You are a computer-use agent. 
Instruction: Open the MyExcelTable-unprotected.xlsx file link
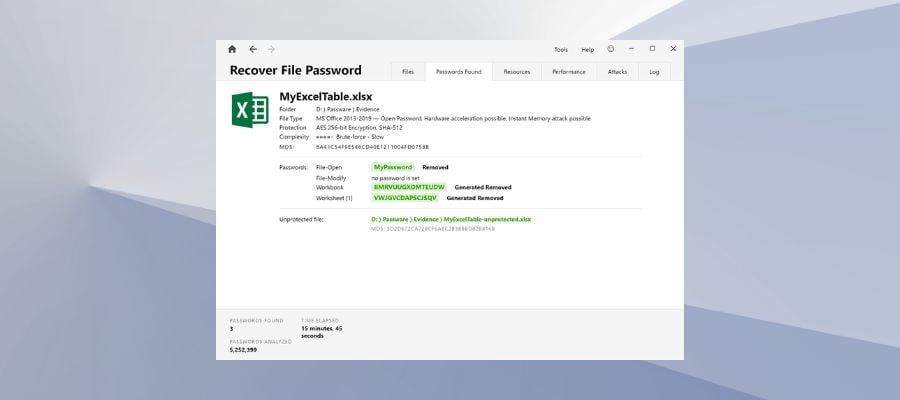tap(451, 219)
